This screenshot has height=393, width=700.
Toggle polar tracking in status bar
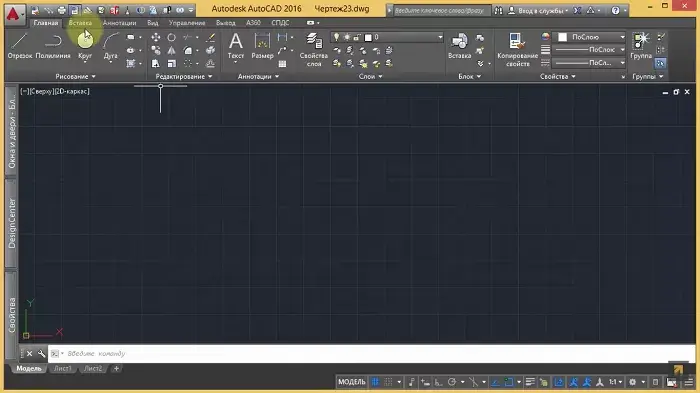click(x=452, y=382)
